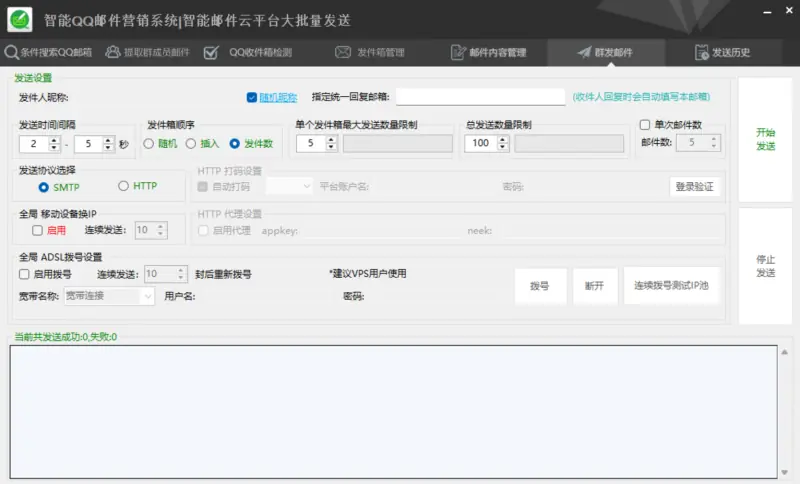Open the 条件搜索QQ邮箱 tab

coord(48,52)
